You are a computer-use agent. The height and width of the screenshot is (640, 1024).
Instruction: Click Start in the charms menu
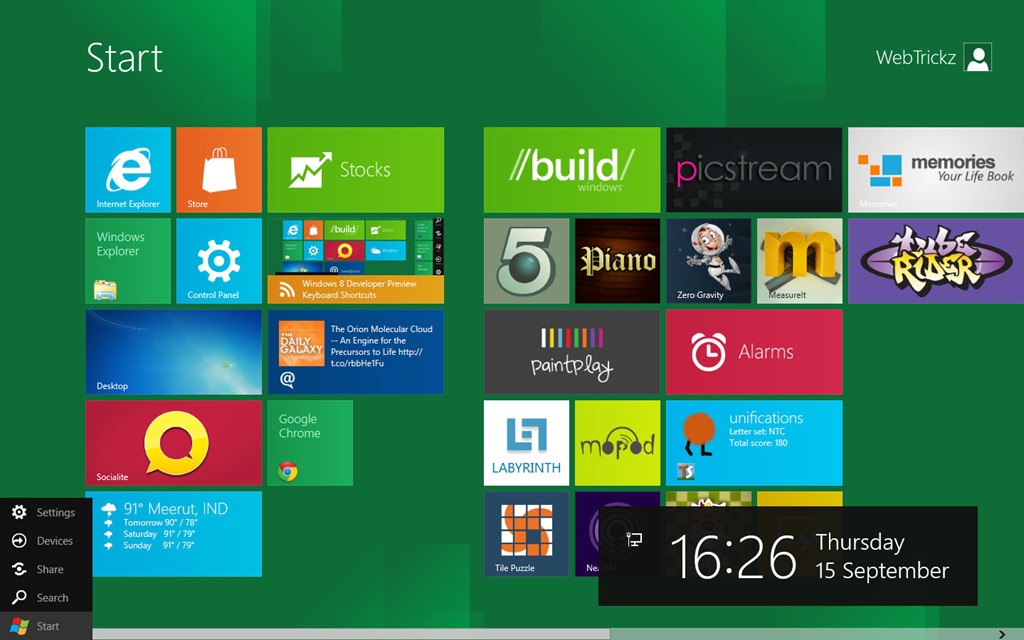[x=46, y=626]
